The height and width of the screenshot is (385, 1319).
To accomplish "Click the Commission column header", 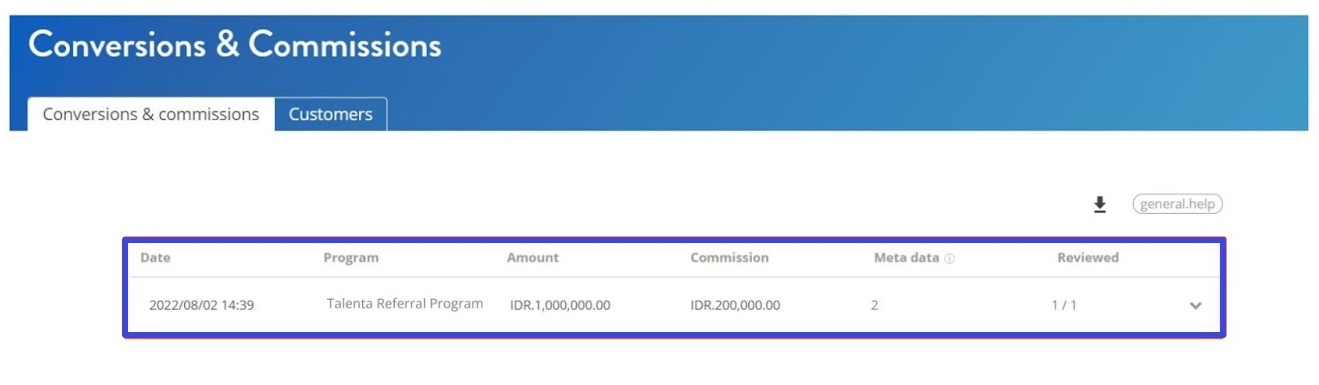I will tap(729, 257).
